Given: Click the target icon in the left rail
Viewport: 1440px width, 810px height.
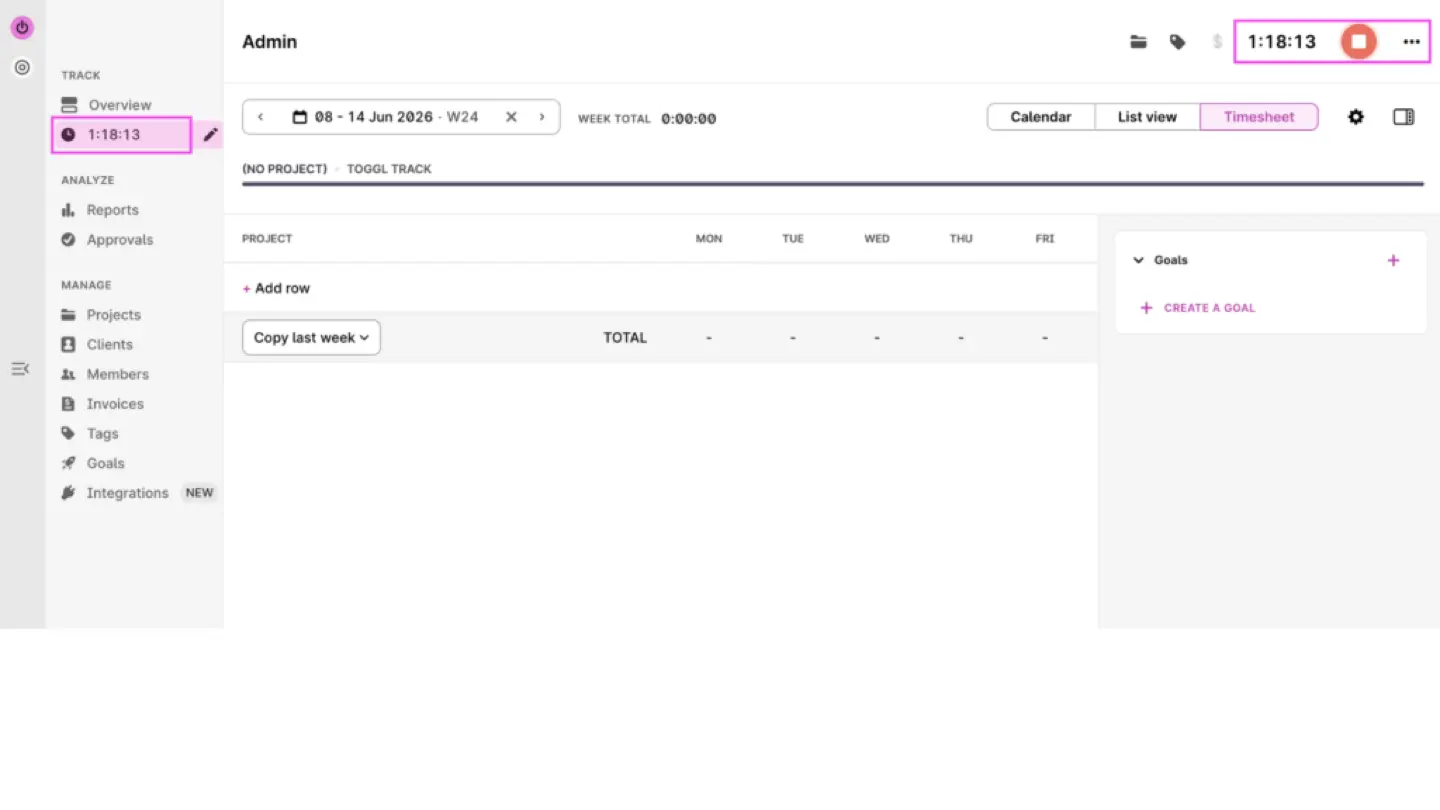Looking at the screenshot, I should click(x=22, y=68).
